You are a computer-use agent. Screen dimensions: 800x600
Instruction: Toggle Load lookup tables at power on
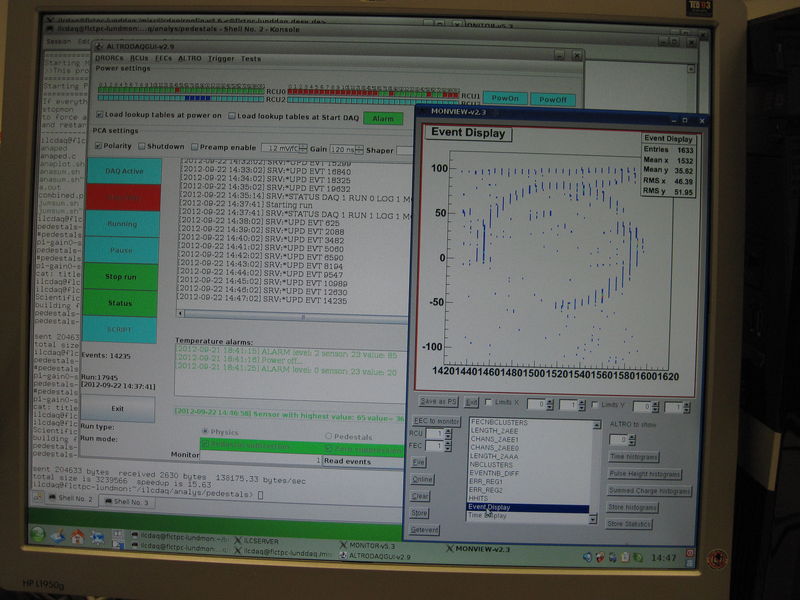[x=100, y=115]
